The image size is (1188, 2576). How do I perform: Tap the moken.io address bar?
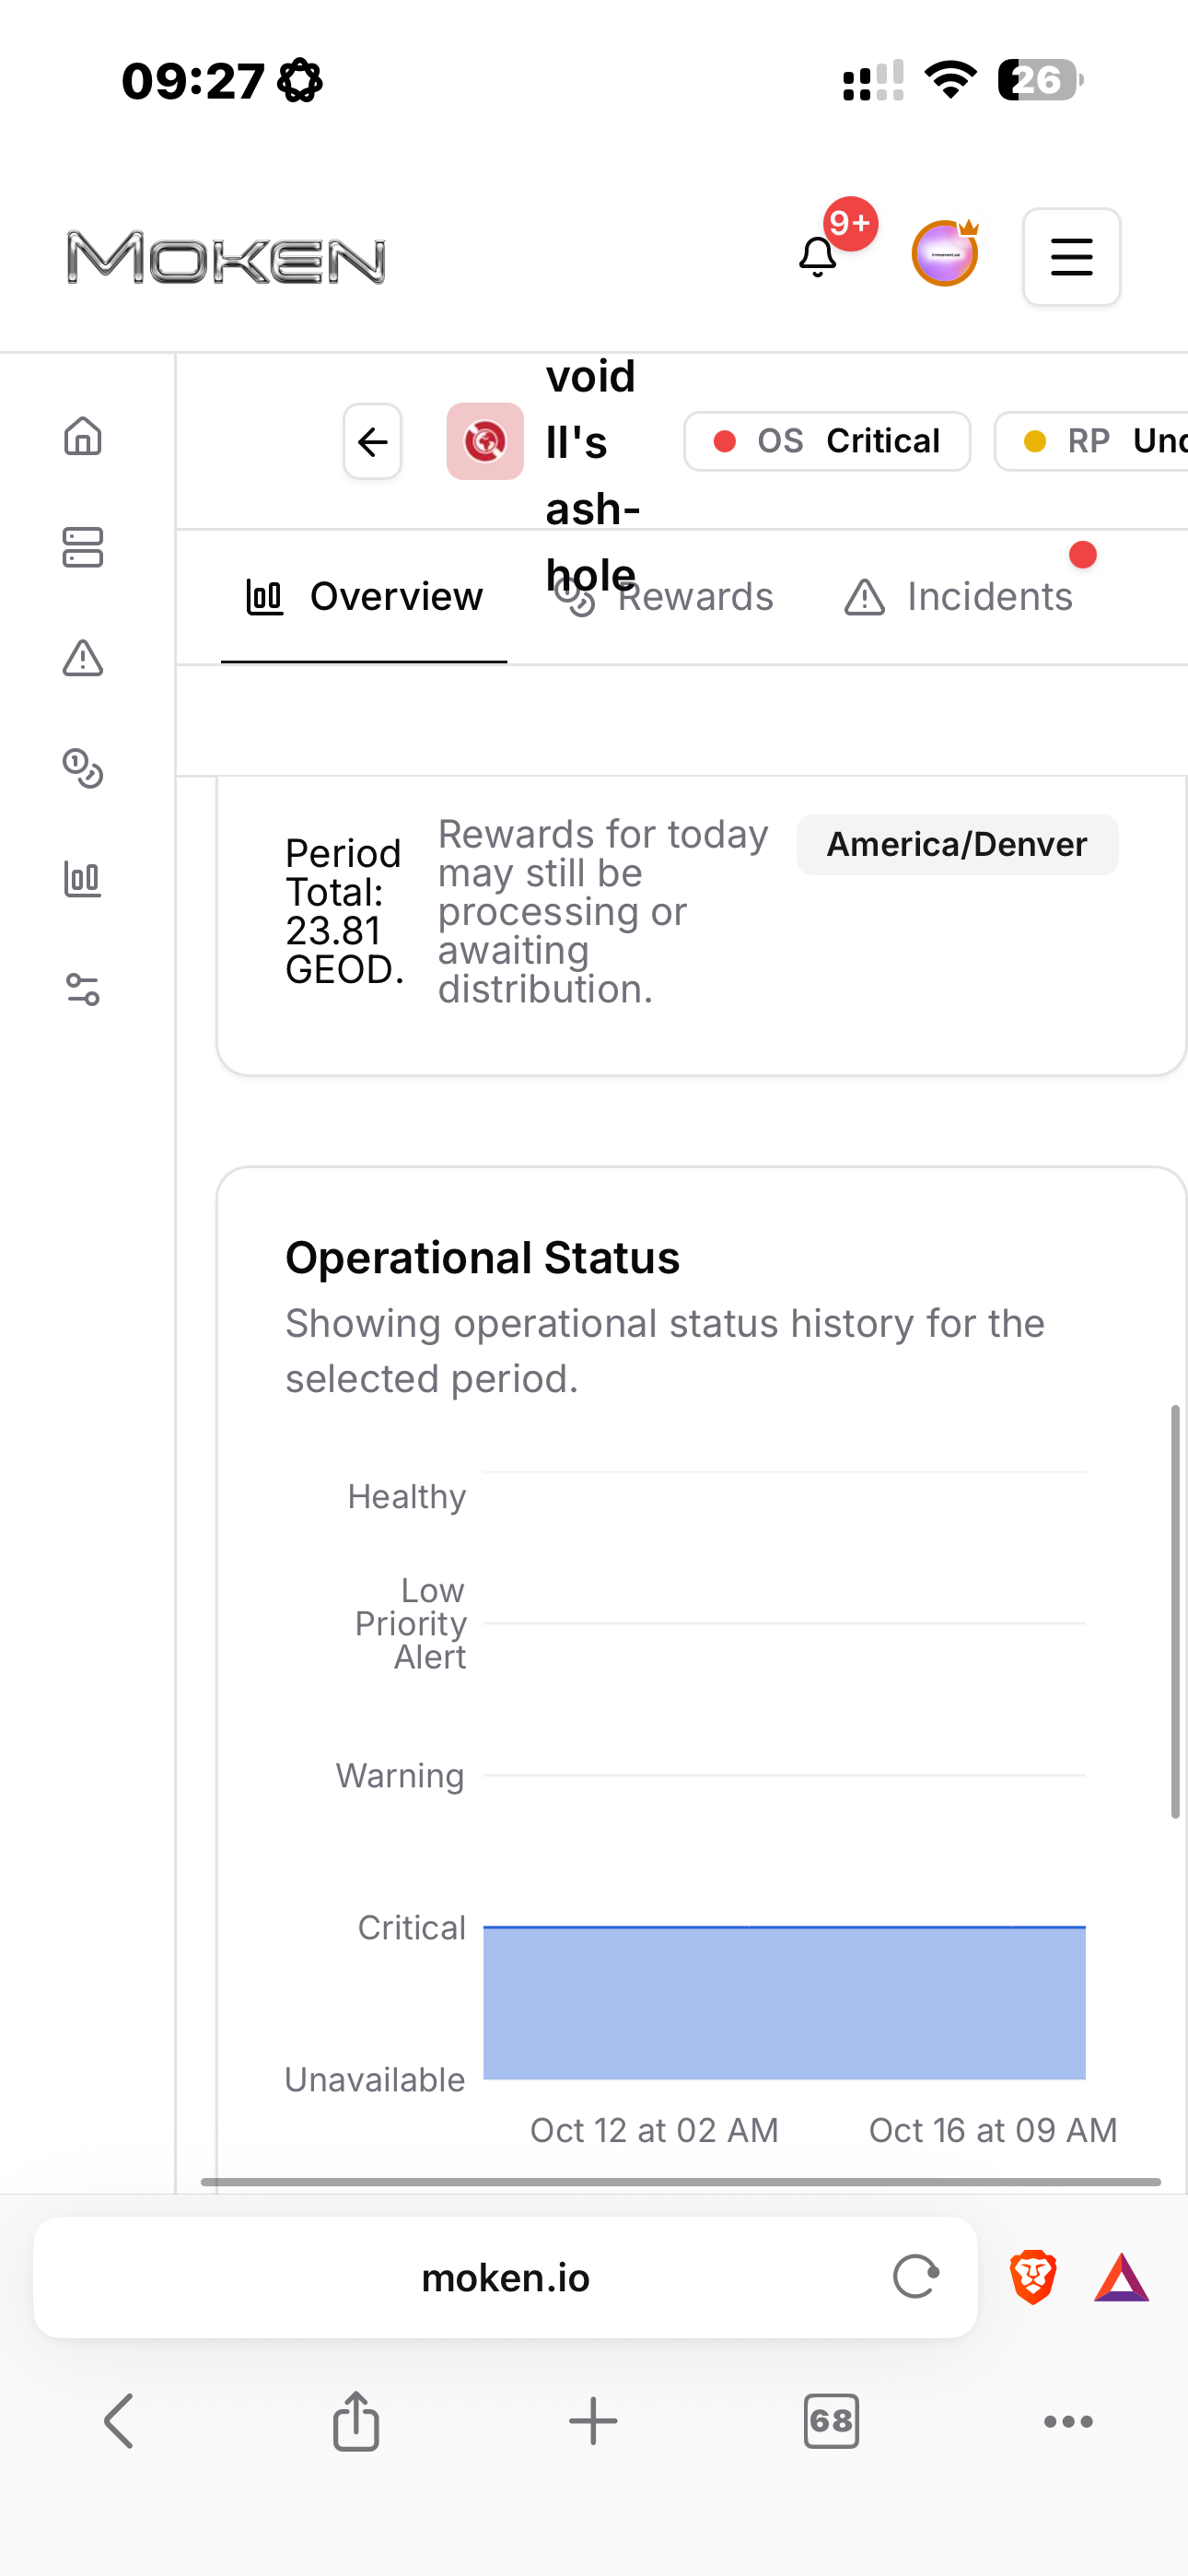pos(505,2278)
